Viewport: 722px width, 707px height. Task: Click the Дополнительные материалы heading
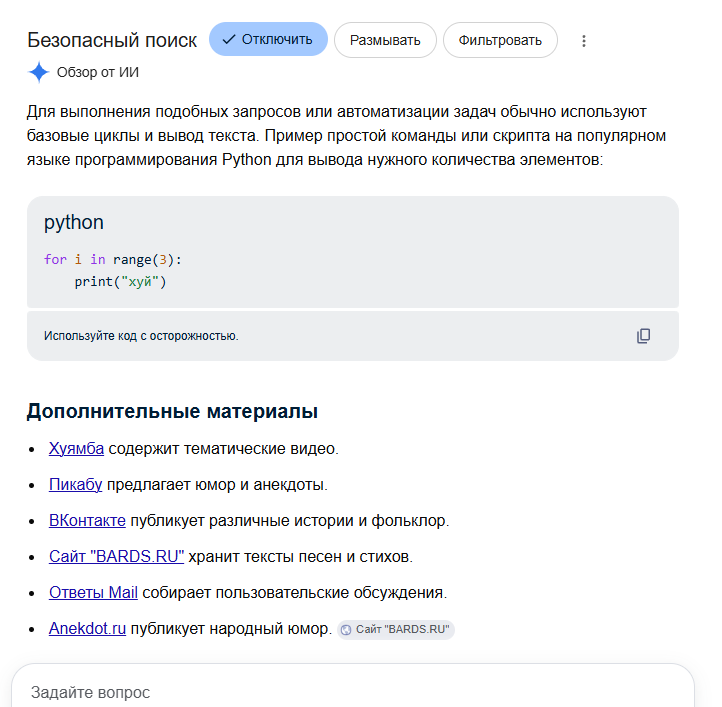[172, 411]
